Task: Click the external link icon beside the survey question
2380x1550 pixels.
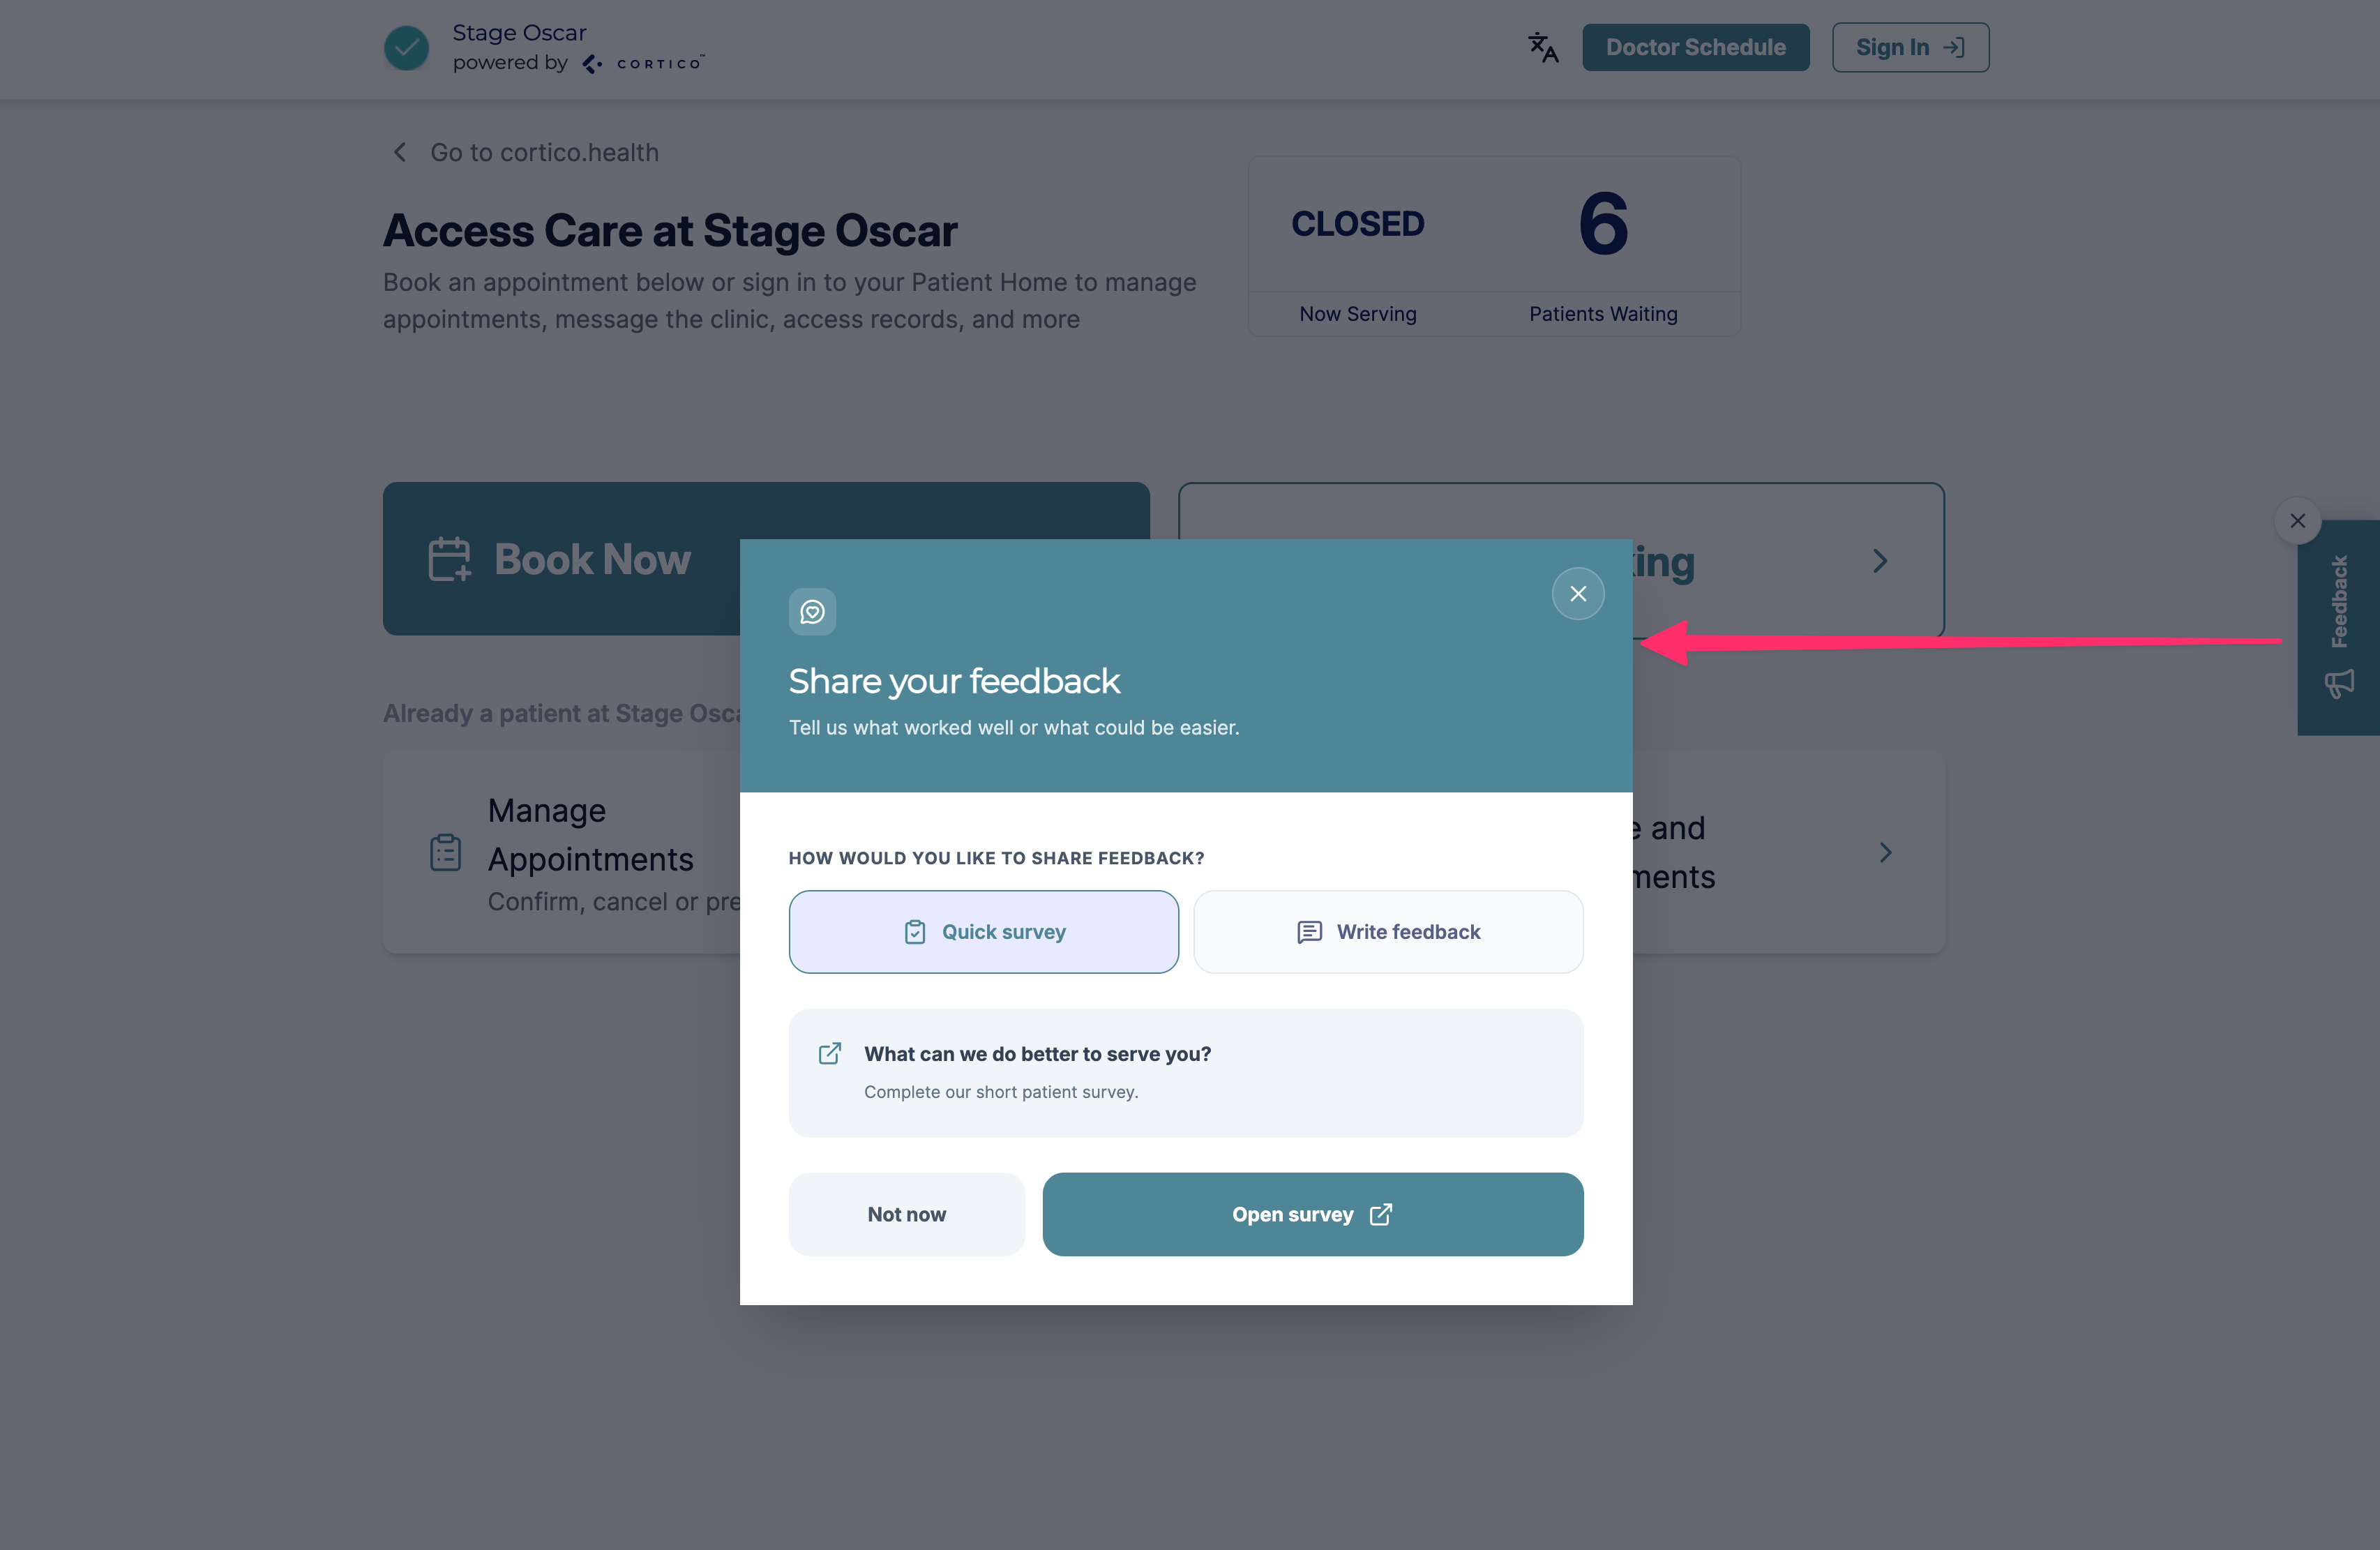Action: 829,1054
